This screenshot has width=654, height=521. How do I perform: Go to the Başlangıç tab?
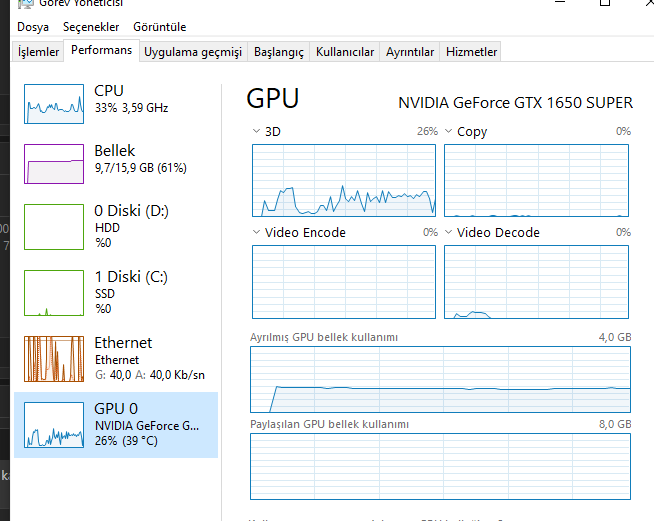[x=278, y=52]
